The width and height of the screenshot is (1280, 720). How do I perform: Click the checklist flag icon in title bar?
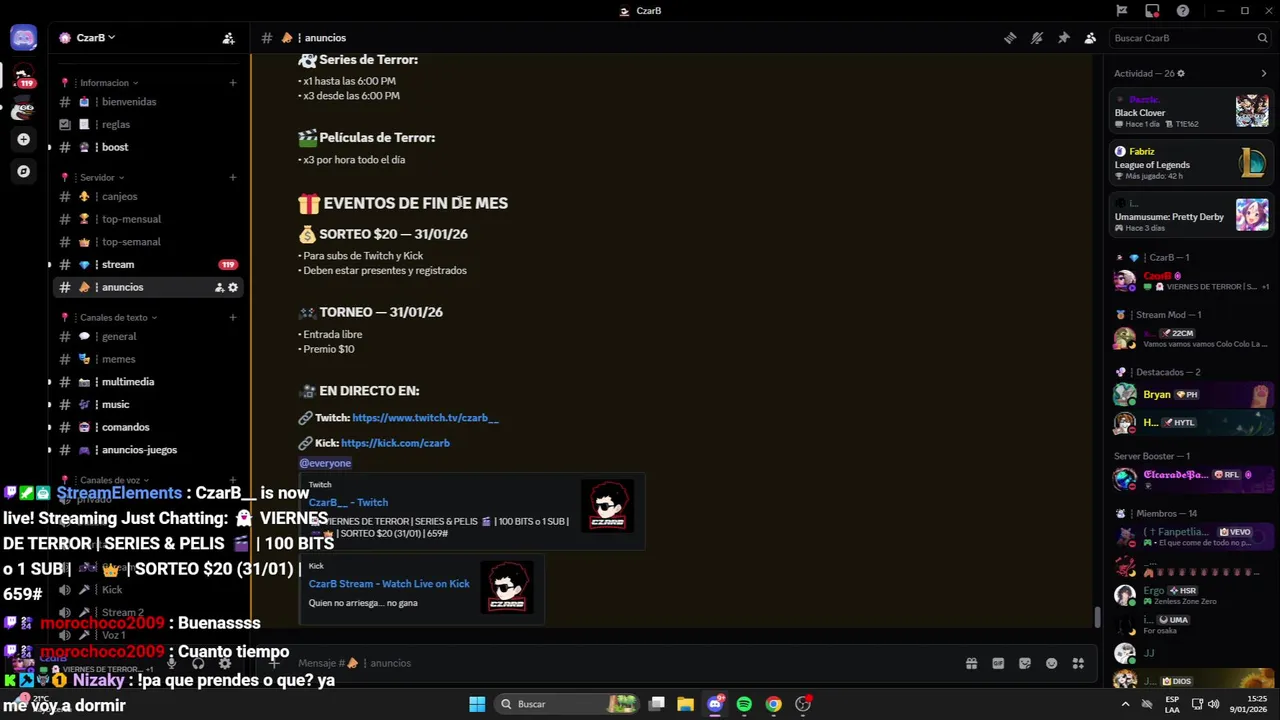tap(1122, 11)
